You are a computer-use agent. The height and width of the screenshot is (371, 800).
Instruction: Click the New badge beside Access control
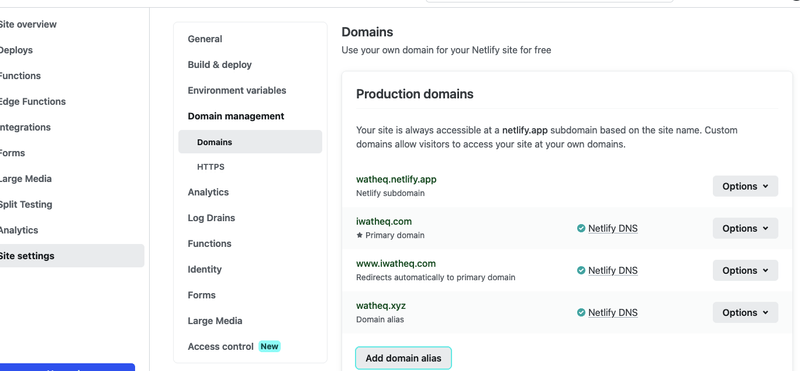pyautogui.click(x=269, y=347)
